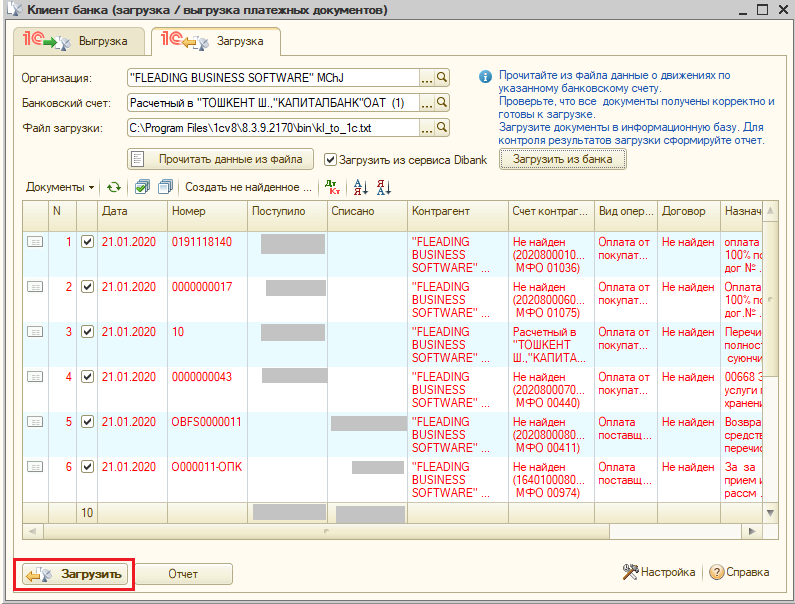The height and width of the screenshot is (604, 795).
Task: Toggle checkbox for row 1
Action: point(87,242)
